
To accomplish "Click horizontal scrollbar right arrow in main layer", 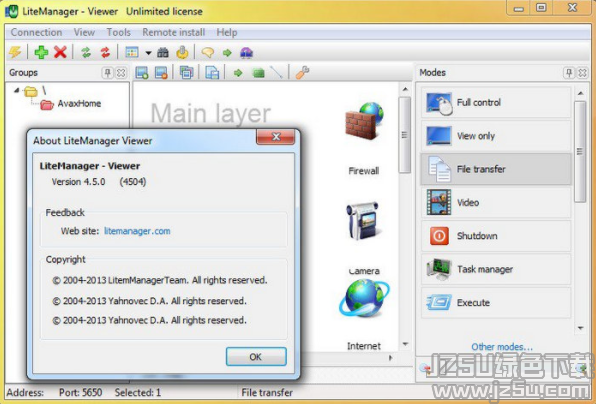I will click(390, 358).
